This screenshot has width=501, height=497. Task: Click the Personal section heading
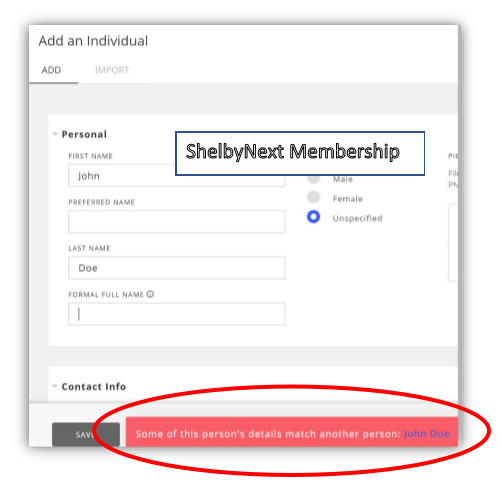(x=84, y=134)
